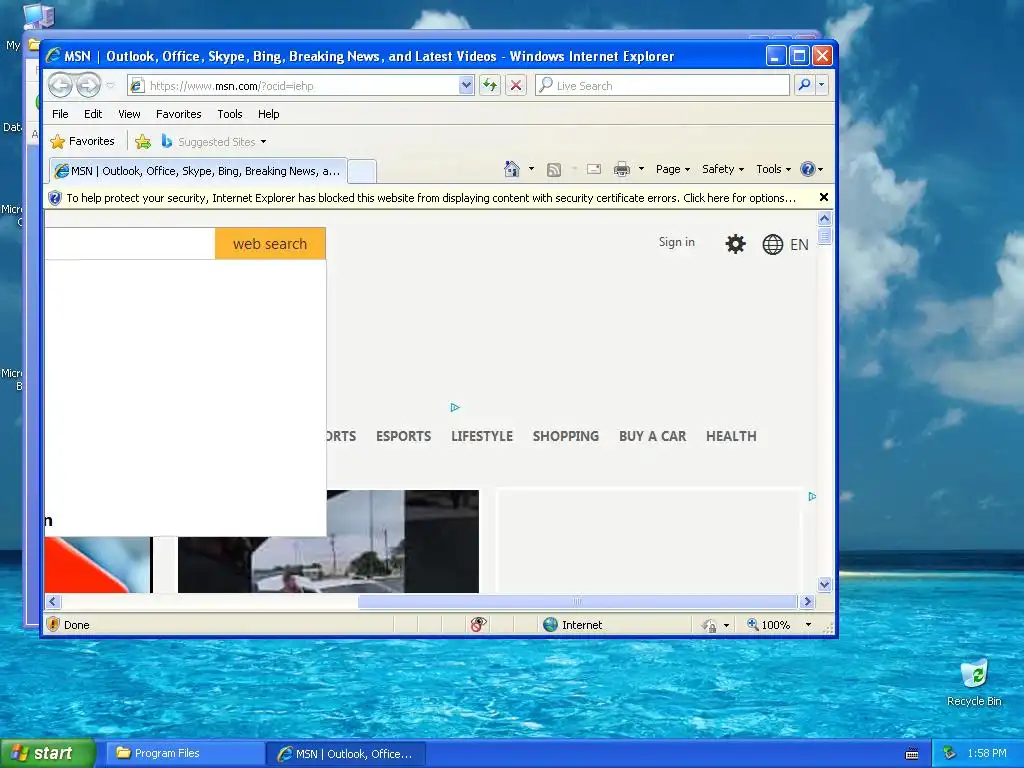Click the Protected Mode lock icon
This screenshot has height=768, width=1024.
click(x=709, y=625)
